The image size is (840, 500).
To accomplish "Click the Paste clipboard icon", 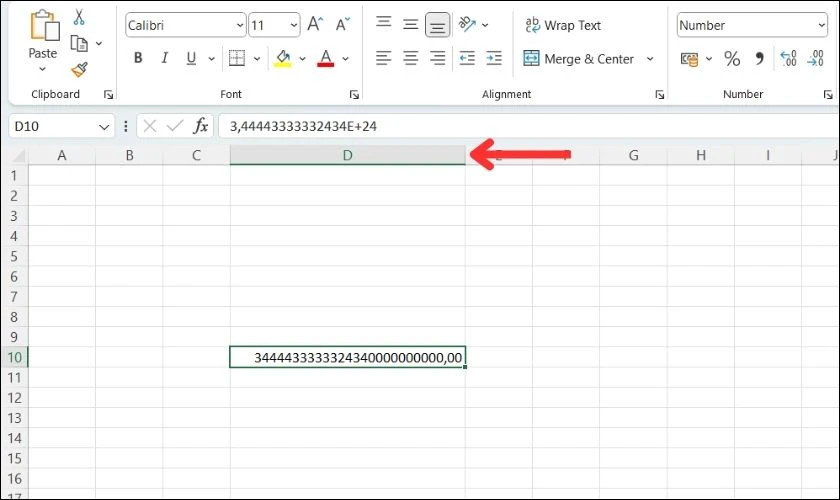I will pyautogui.click(x=44, y=25).
